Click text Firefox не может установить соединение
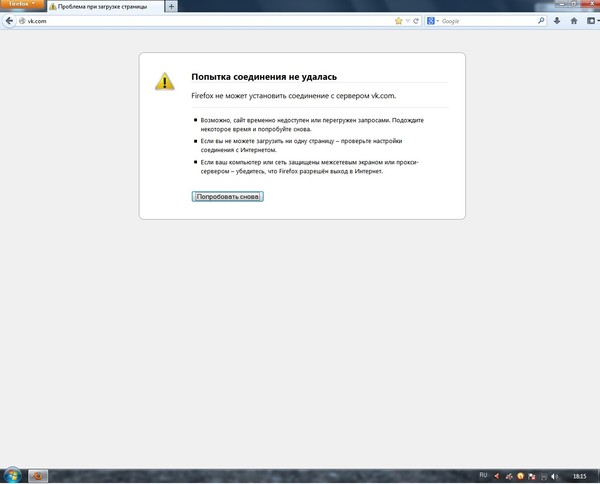600x484 pixels. pos(293,96)
